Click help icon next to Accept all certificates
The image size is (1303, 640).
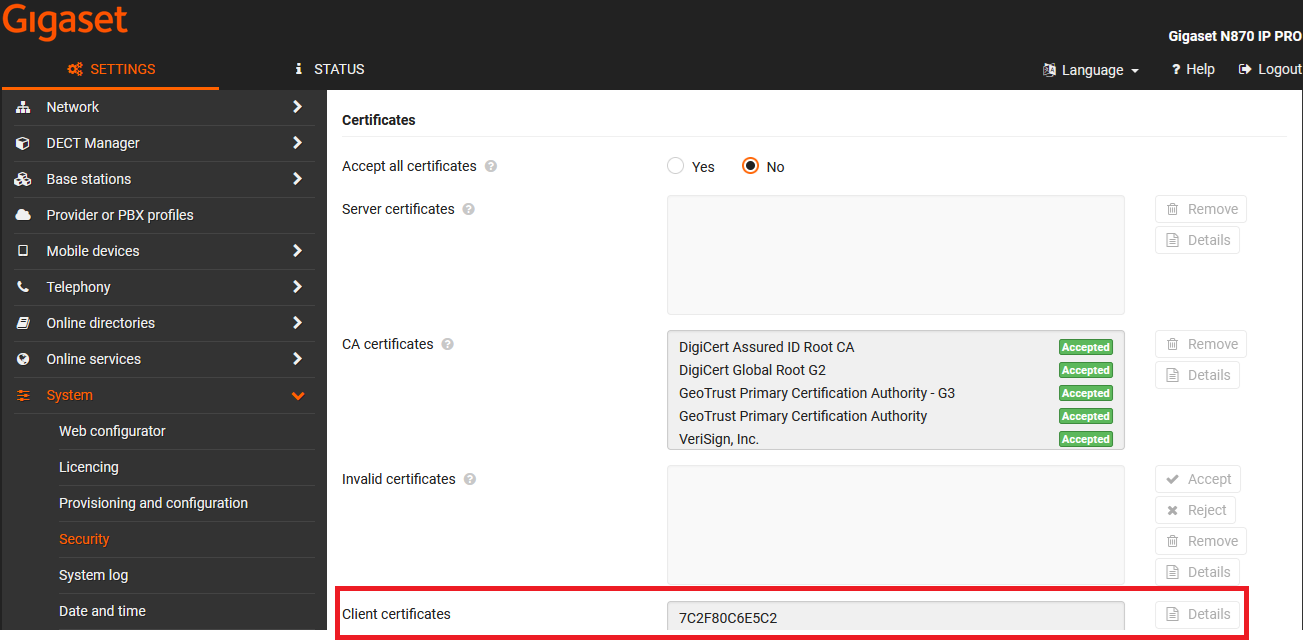point(491,166)
